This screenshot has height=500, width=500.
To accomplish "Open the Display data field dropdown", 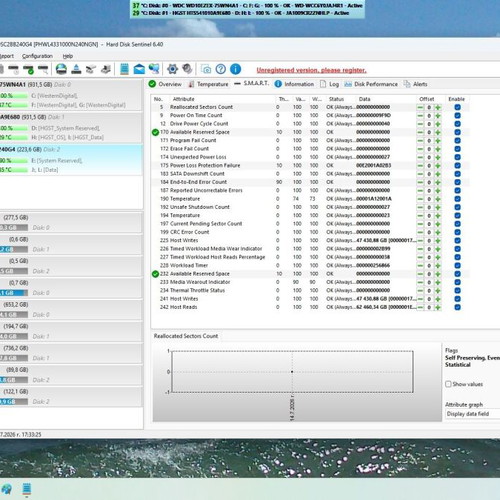I will [x=473, y=414].
